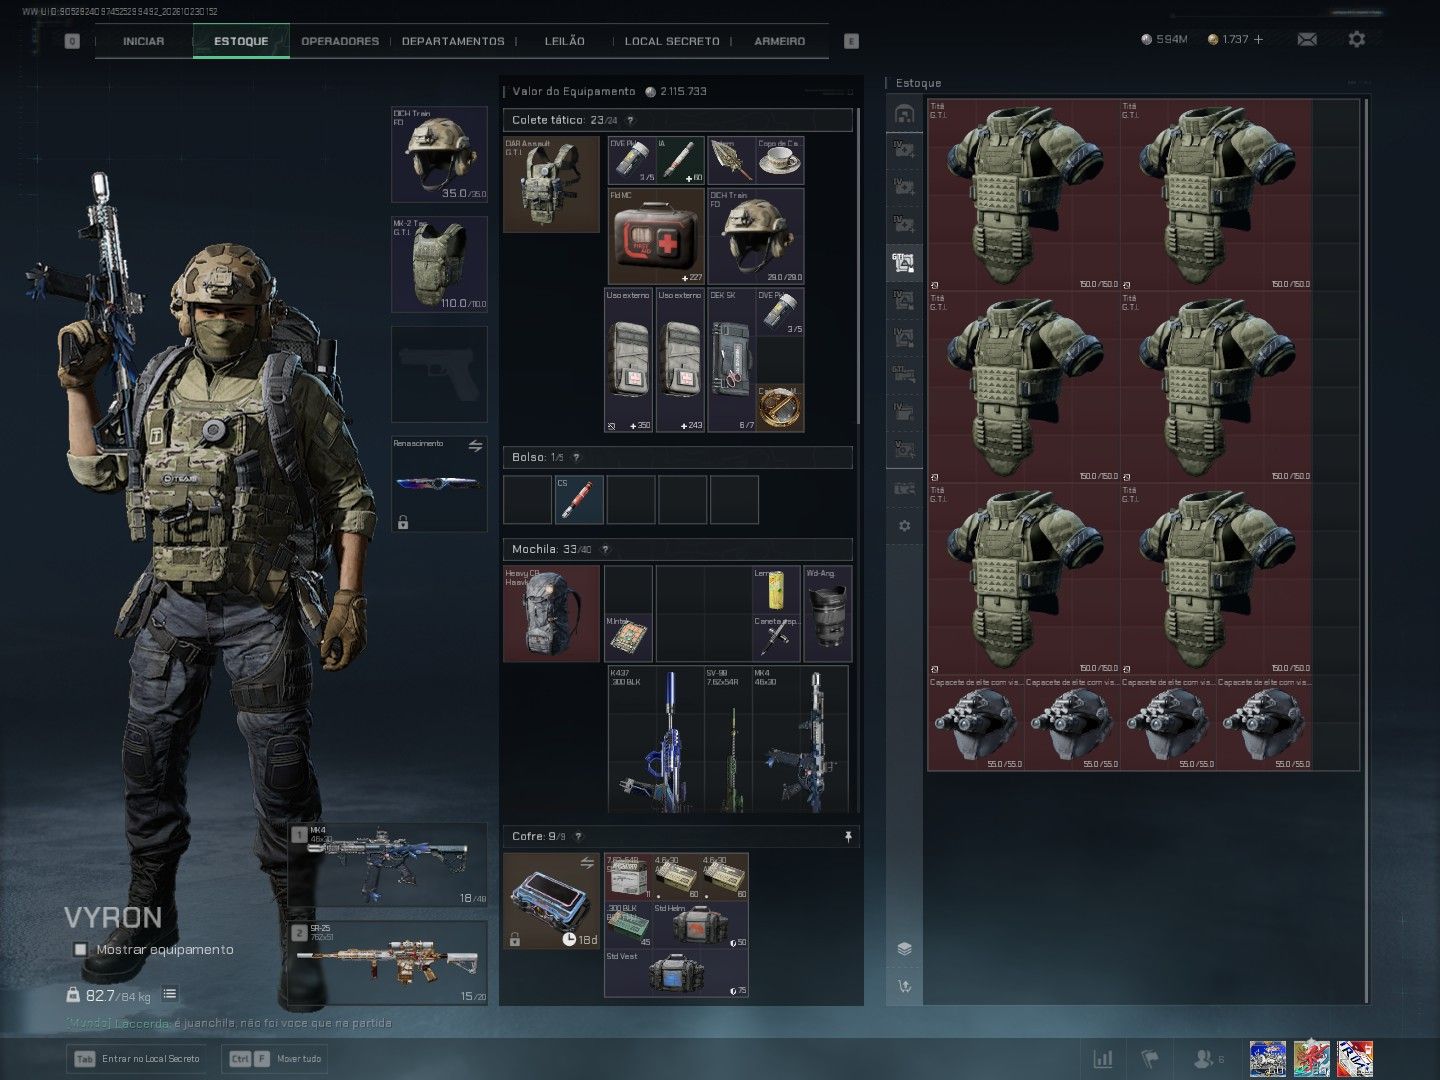Select the MK-2 Tac armor slot
The height and width of the screenshot is (1080, 1440).
click(x=439, y=265)
